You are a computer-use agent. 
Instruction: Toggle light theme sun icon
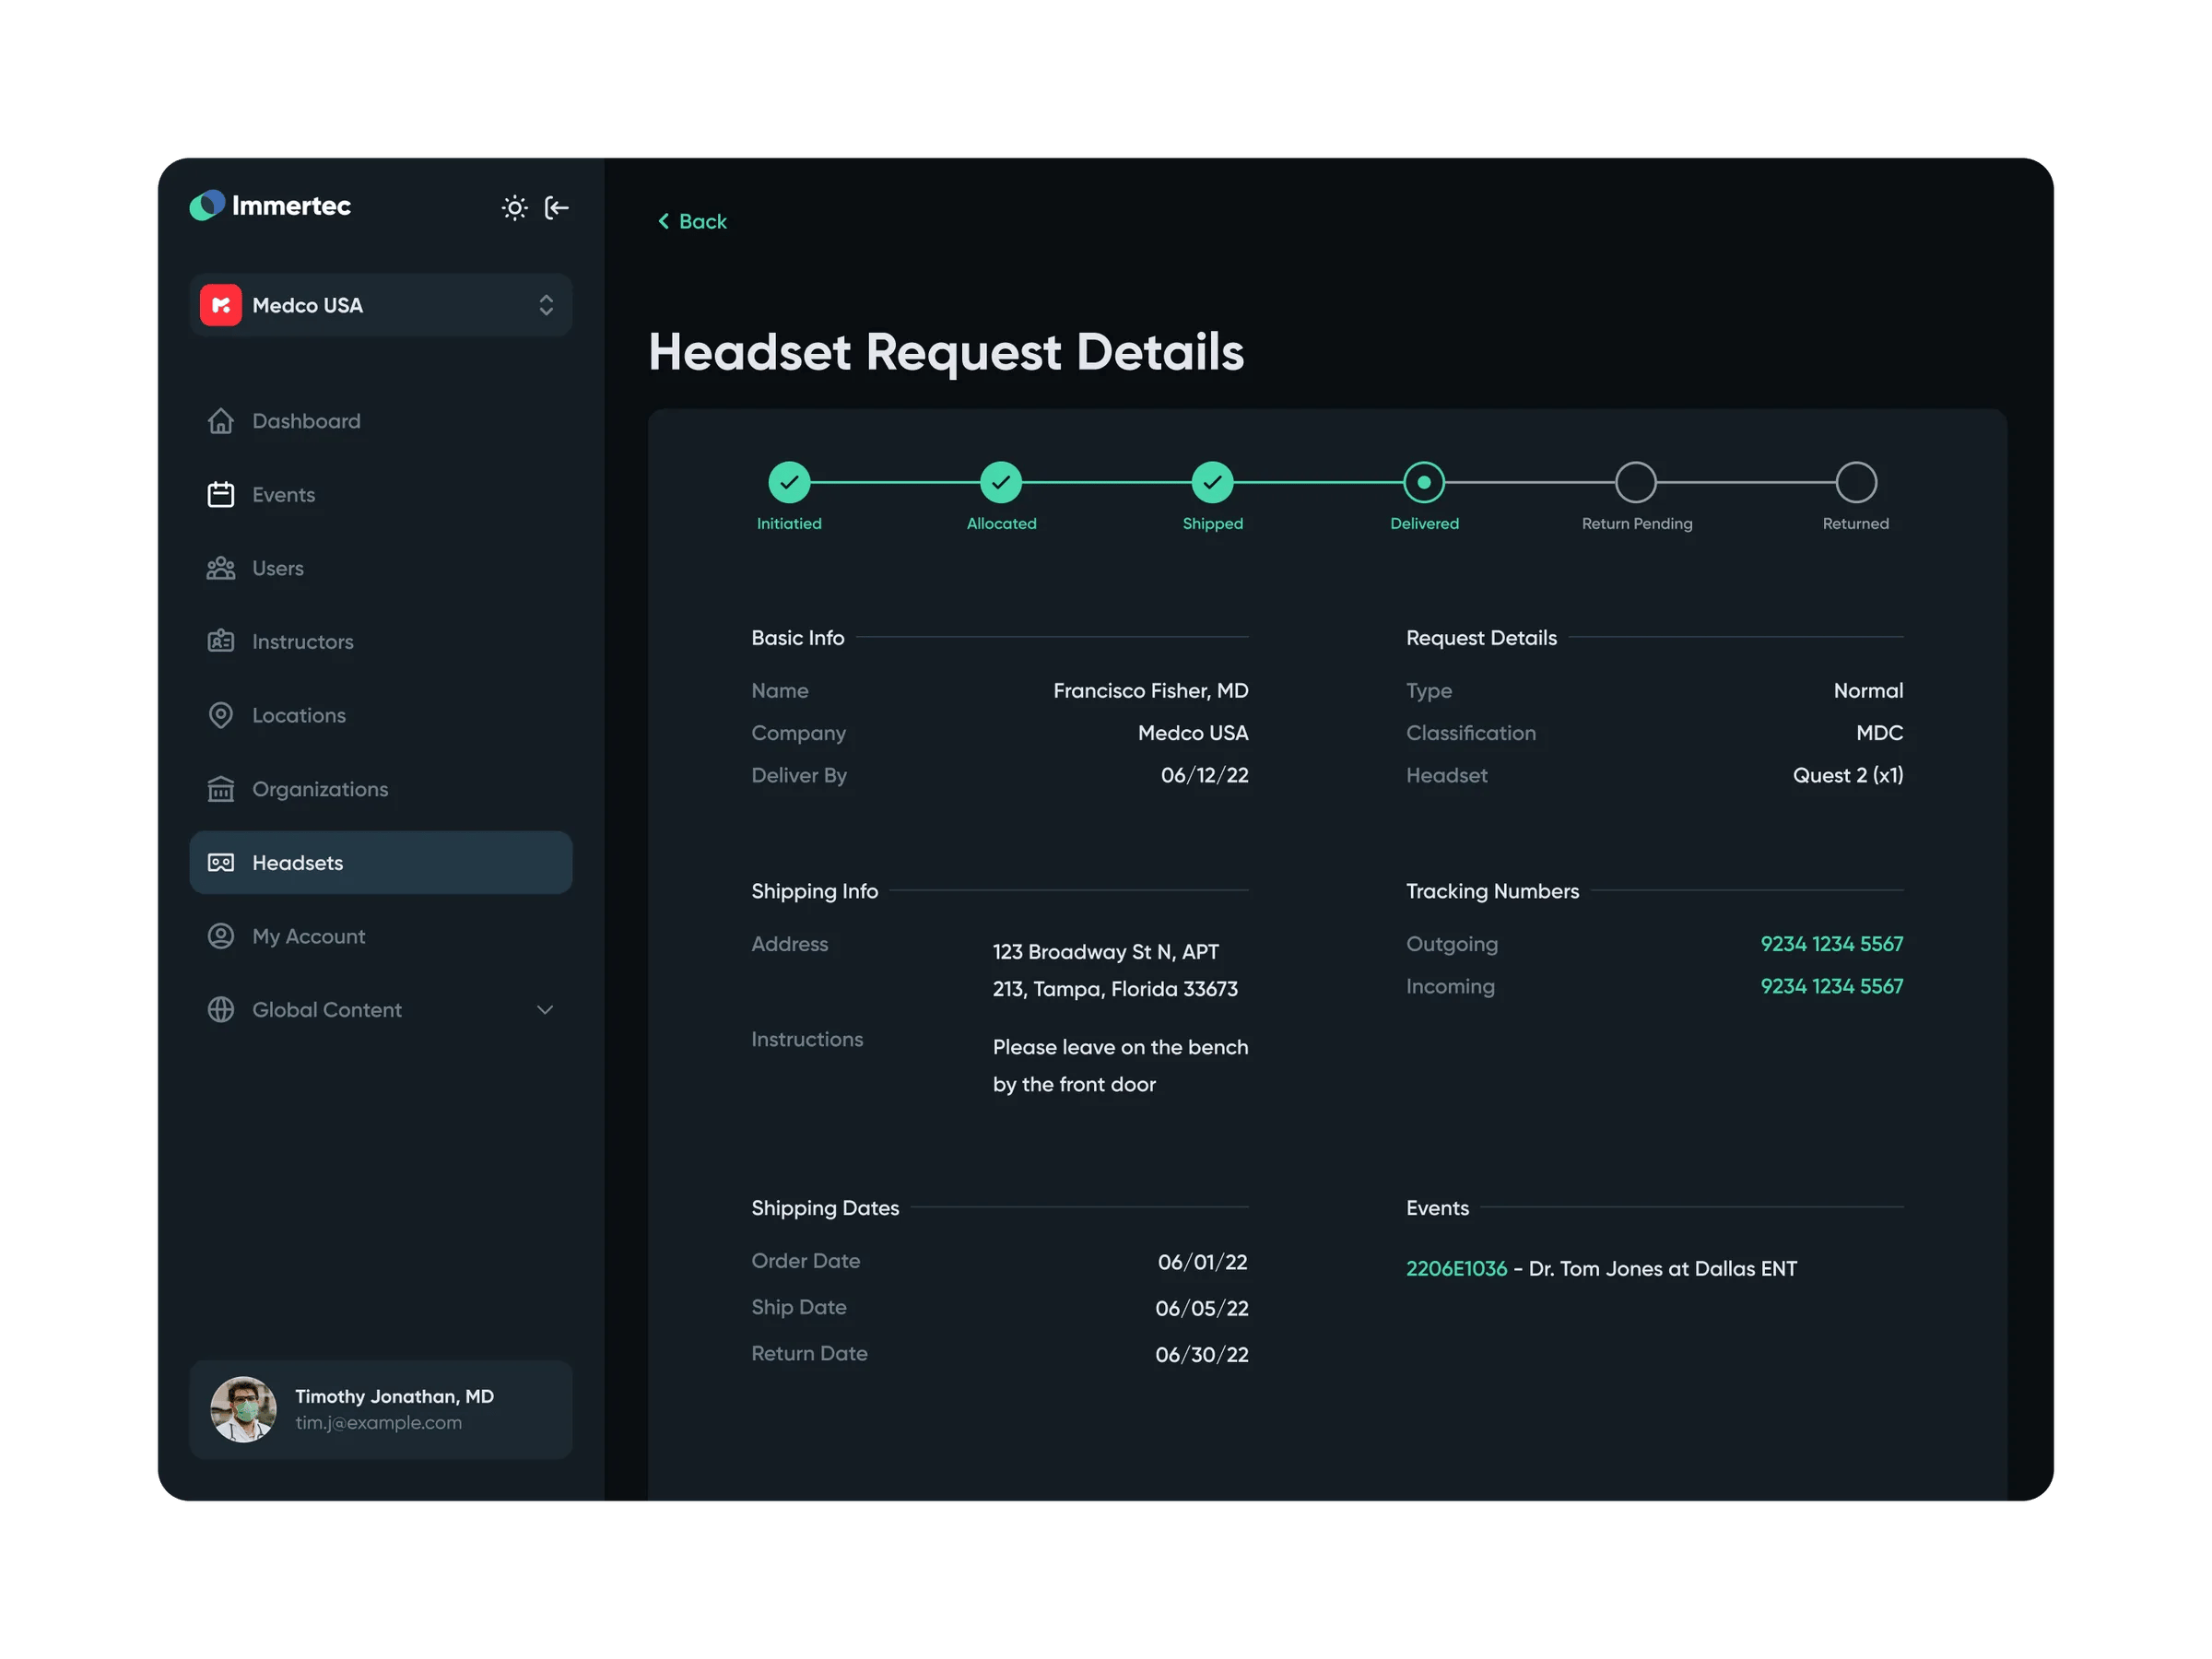tap(514, 207)
